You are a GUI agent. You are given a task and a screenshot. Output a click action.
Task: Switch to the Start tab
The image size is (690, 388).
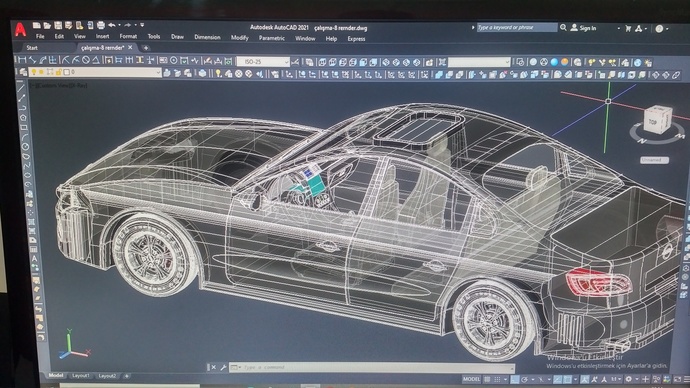click(x=32, y=48)
